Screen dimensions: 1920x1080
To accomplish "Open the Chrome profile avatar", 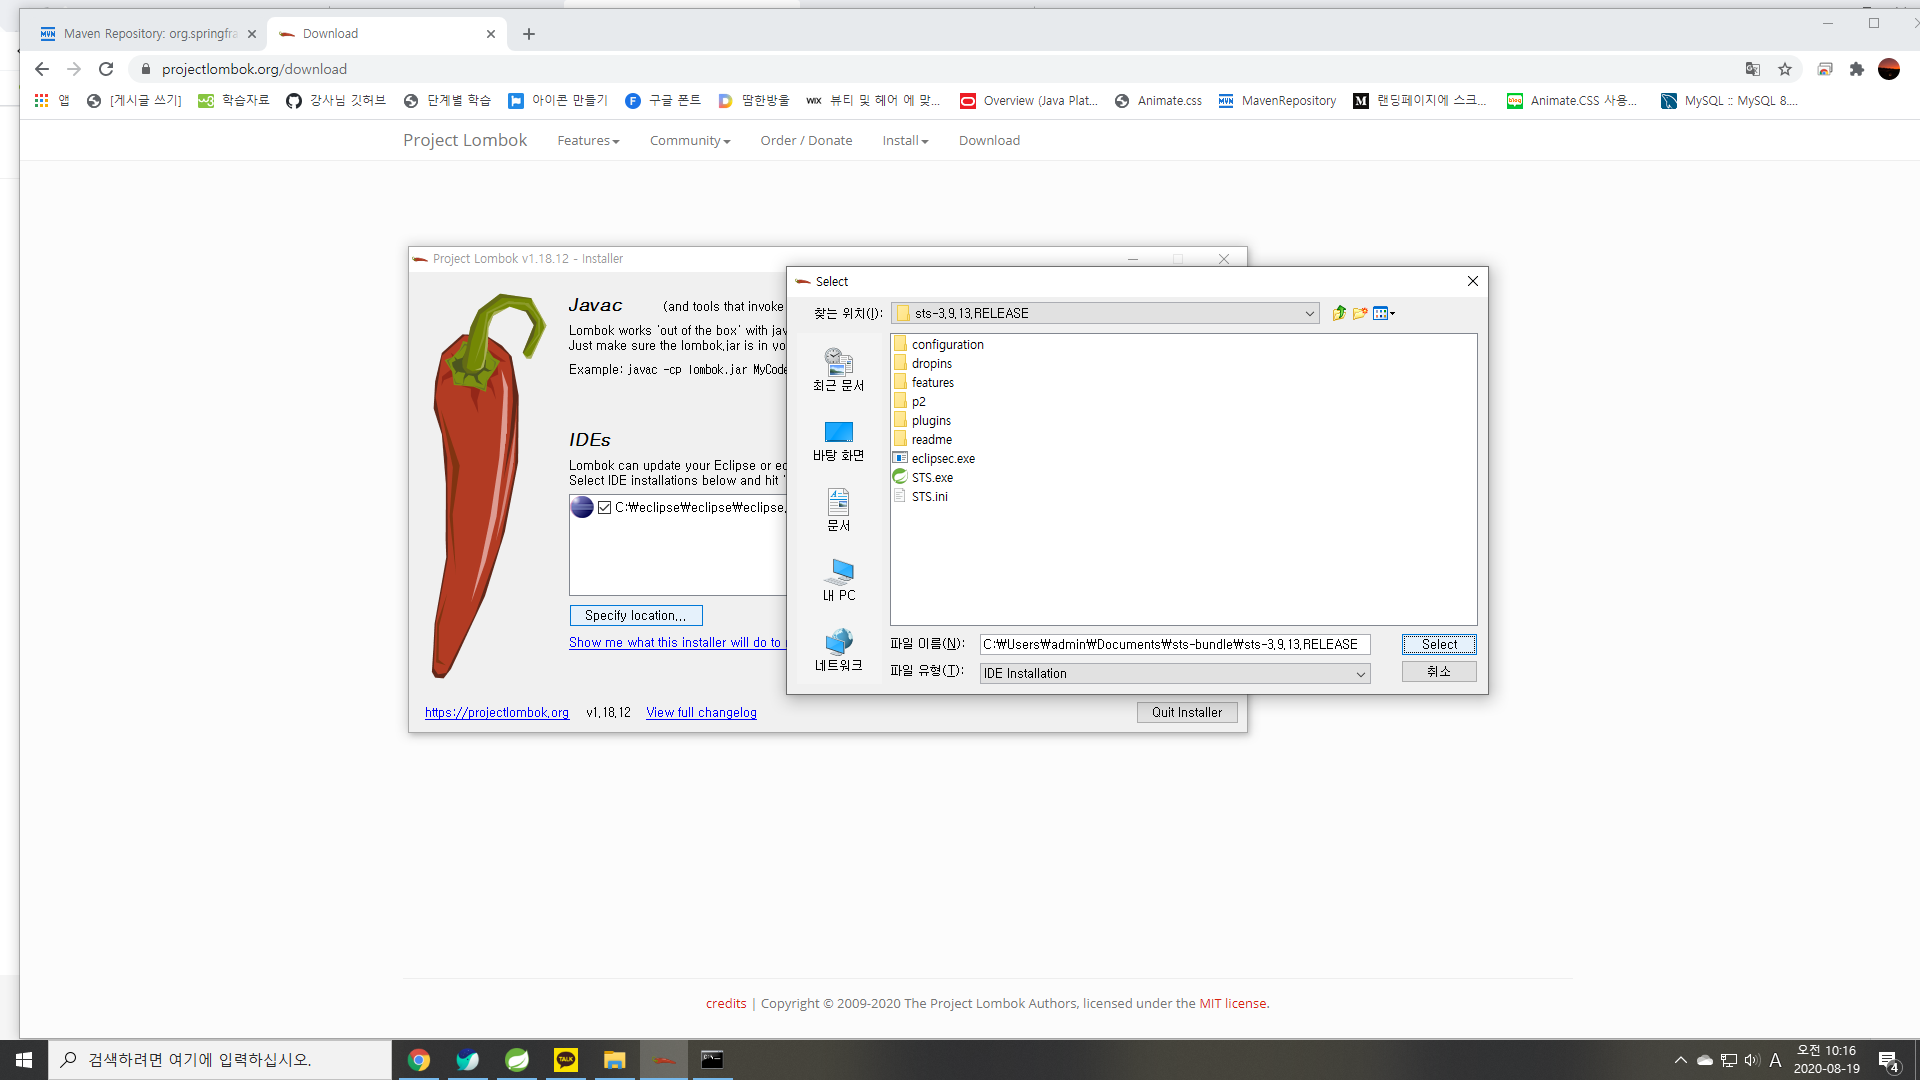I will pyautogui.click(x=1889, y=69).
